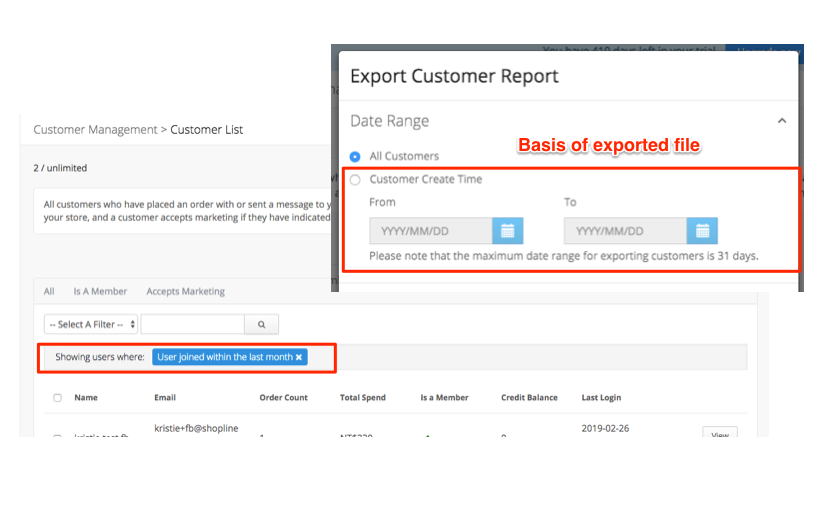Go to Customer Management breadcrumb
This screenshot has width=833, height=512.
tap(95, 130)
